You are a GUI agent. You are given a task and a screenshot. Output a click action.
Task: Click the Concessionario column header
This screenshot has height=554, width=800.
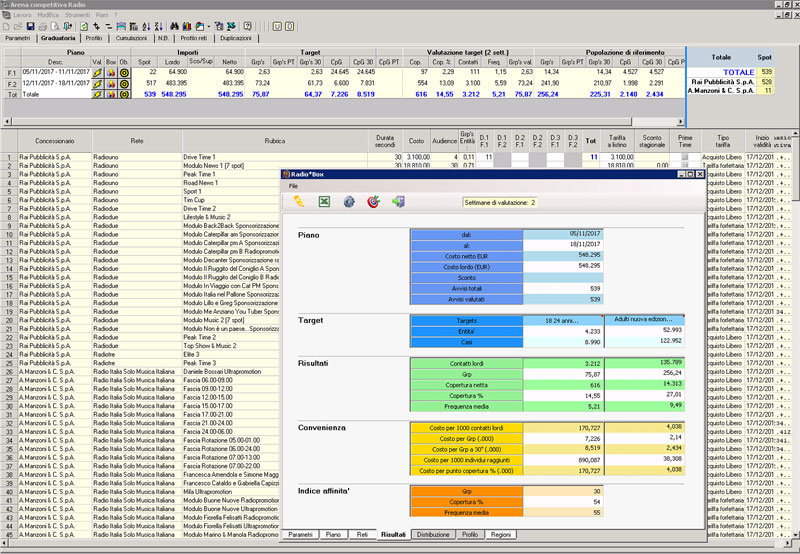point(55,142)
